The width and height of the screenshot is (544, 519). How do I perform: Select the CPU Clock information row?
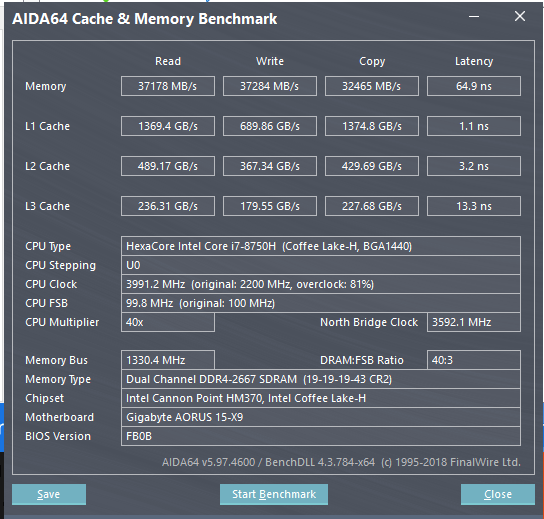coord(321,284)
